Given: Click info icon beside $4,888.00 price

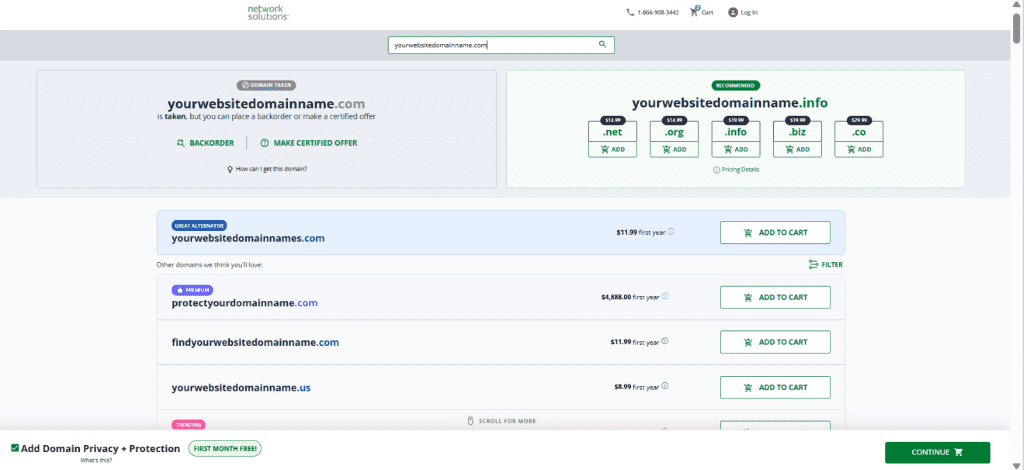Looking at the screenshot, I should 665,296.
